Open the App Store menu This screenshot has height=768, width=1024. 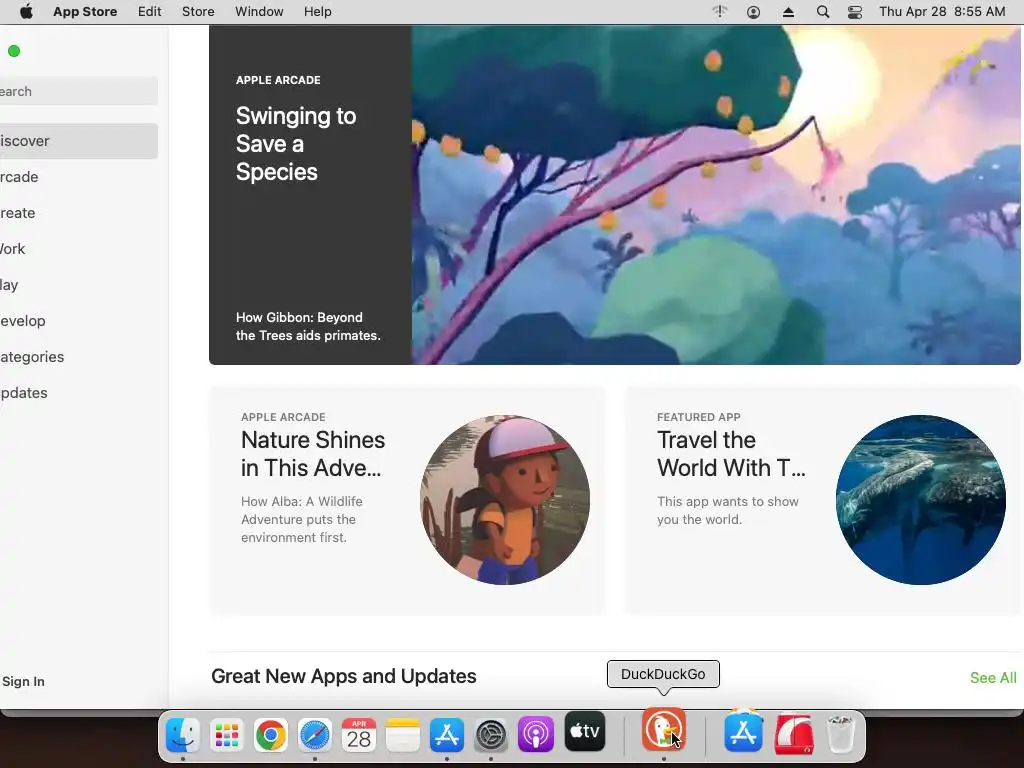pos(85,12)
